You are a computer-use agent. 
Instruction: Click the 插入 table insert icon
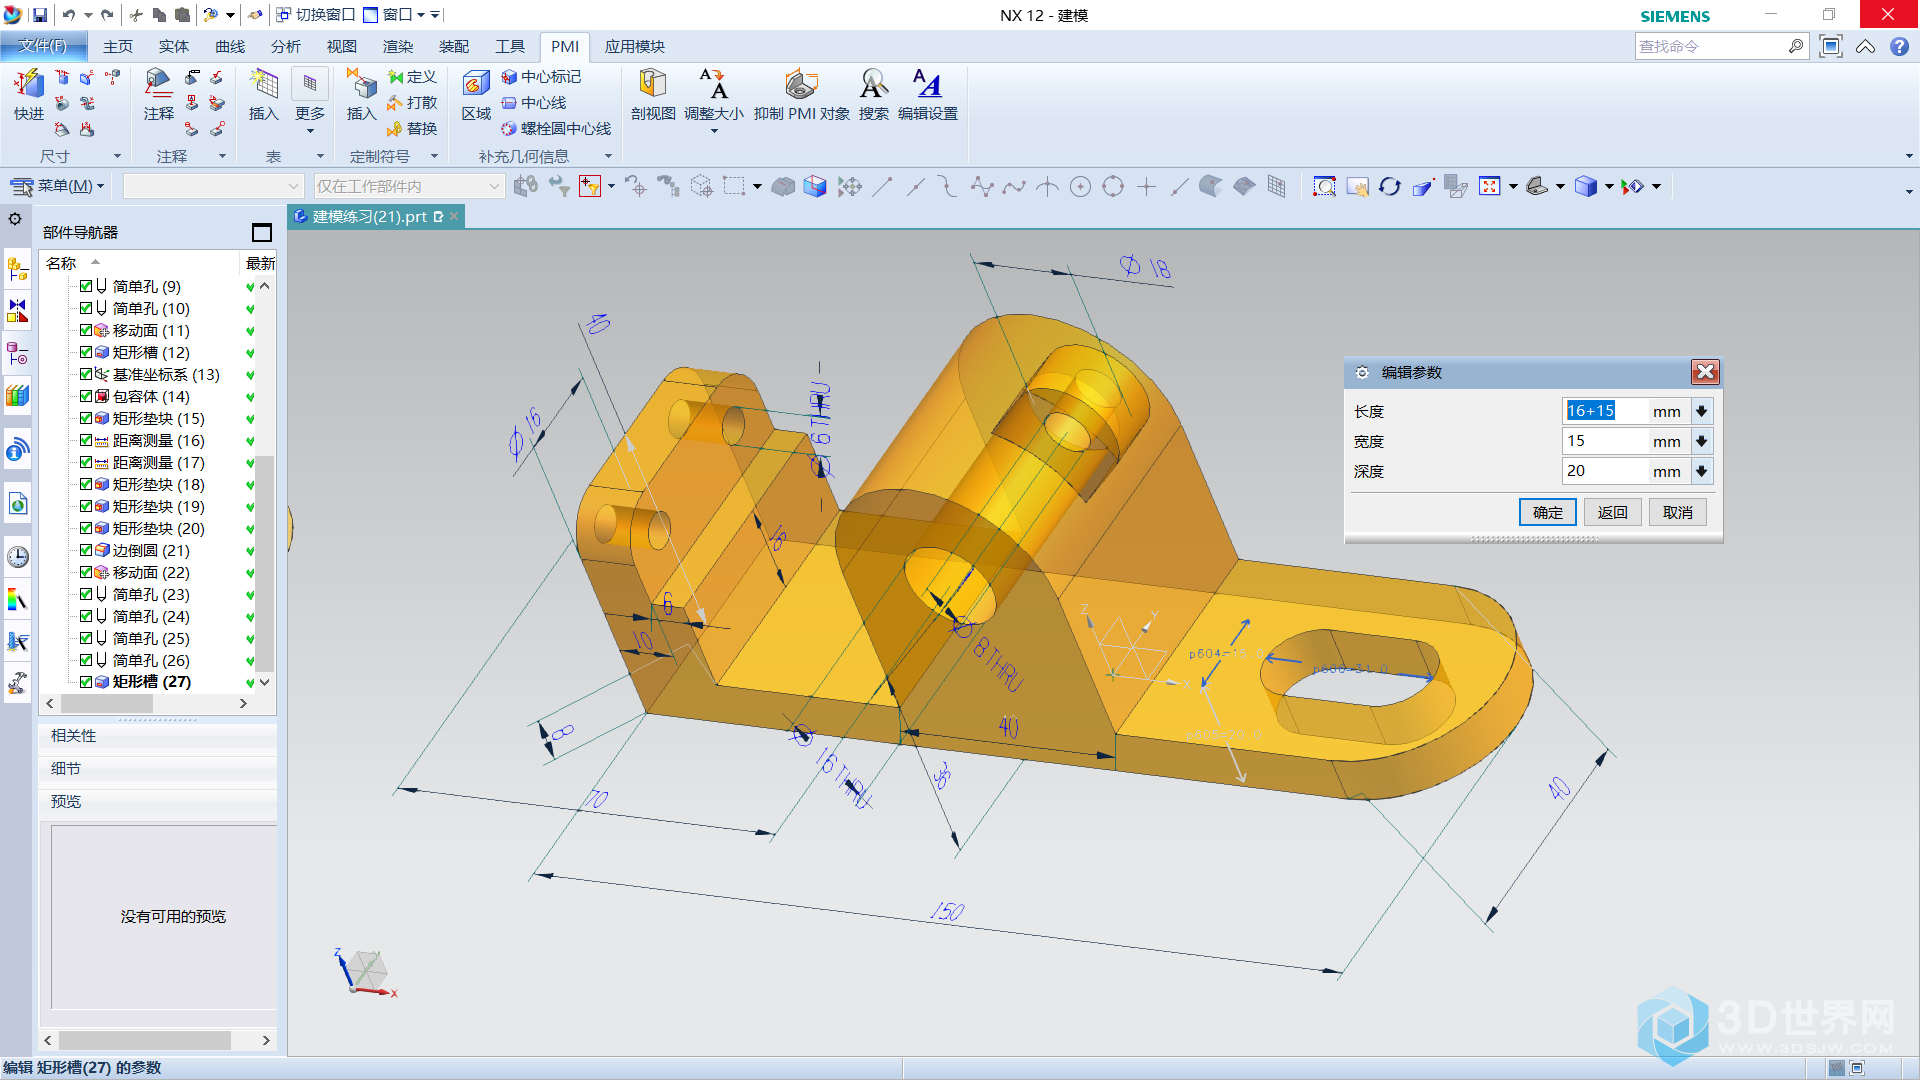click(263, 94)
